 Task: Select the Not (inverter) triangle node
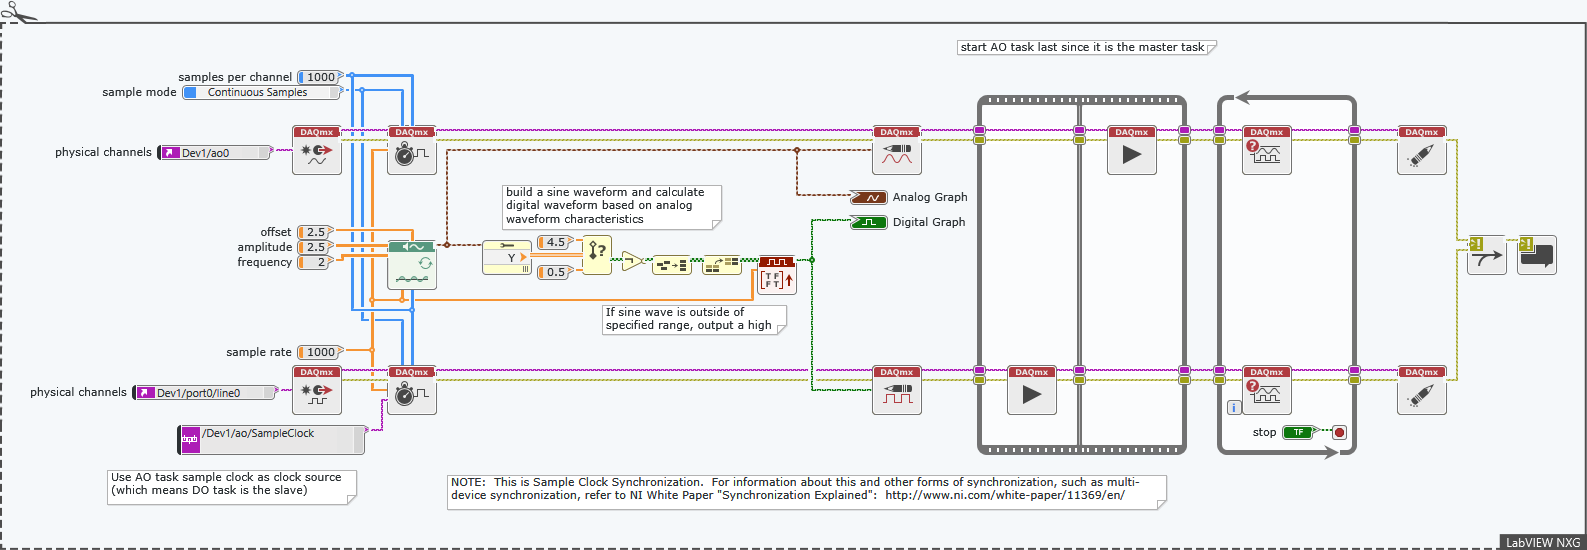pyautogui.click(x=632, y=261)
